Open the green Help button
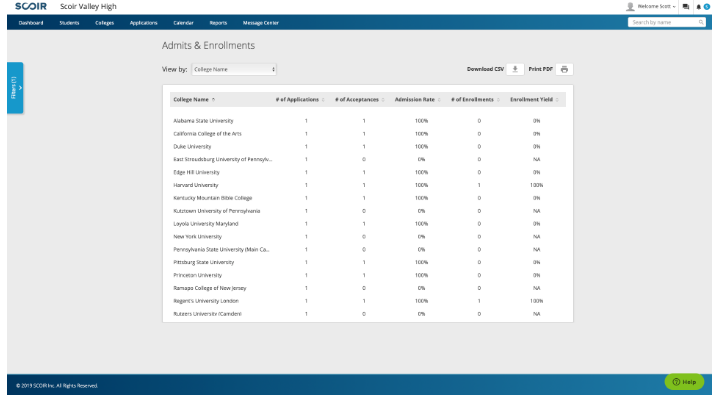Image resolution: width=717 pixels, height=398 pixels. point(684,382)
